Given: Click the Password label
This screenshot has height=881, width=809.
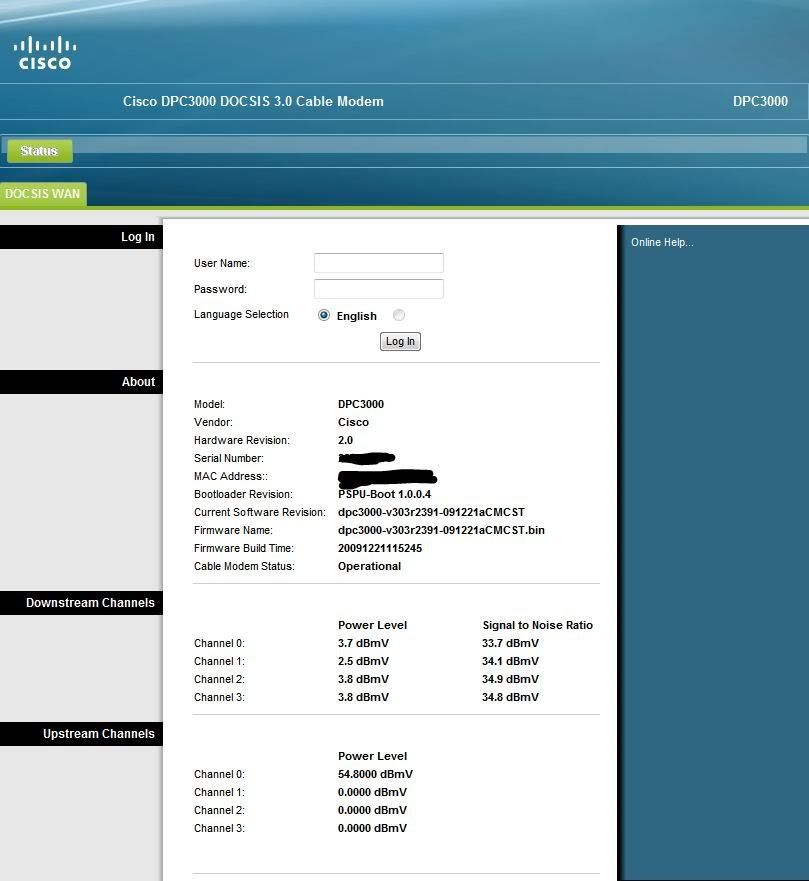Looking at the screenshot, I should [220, 289].
